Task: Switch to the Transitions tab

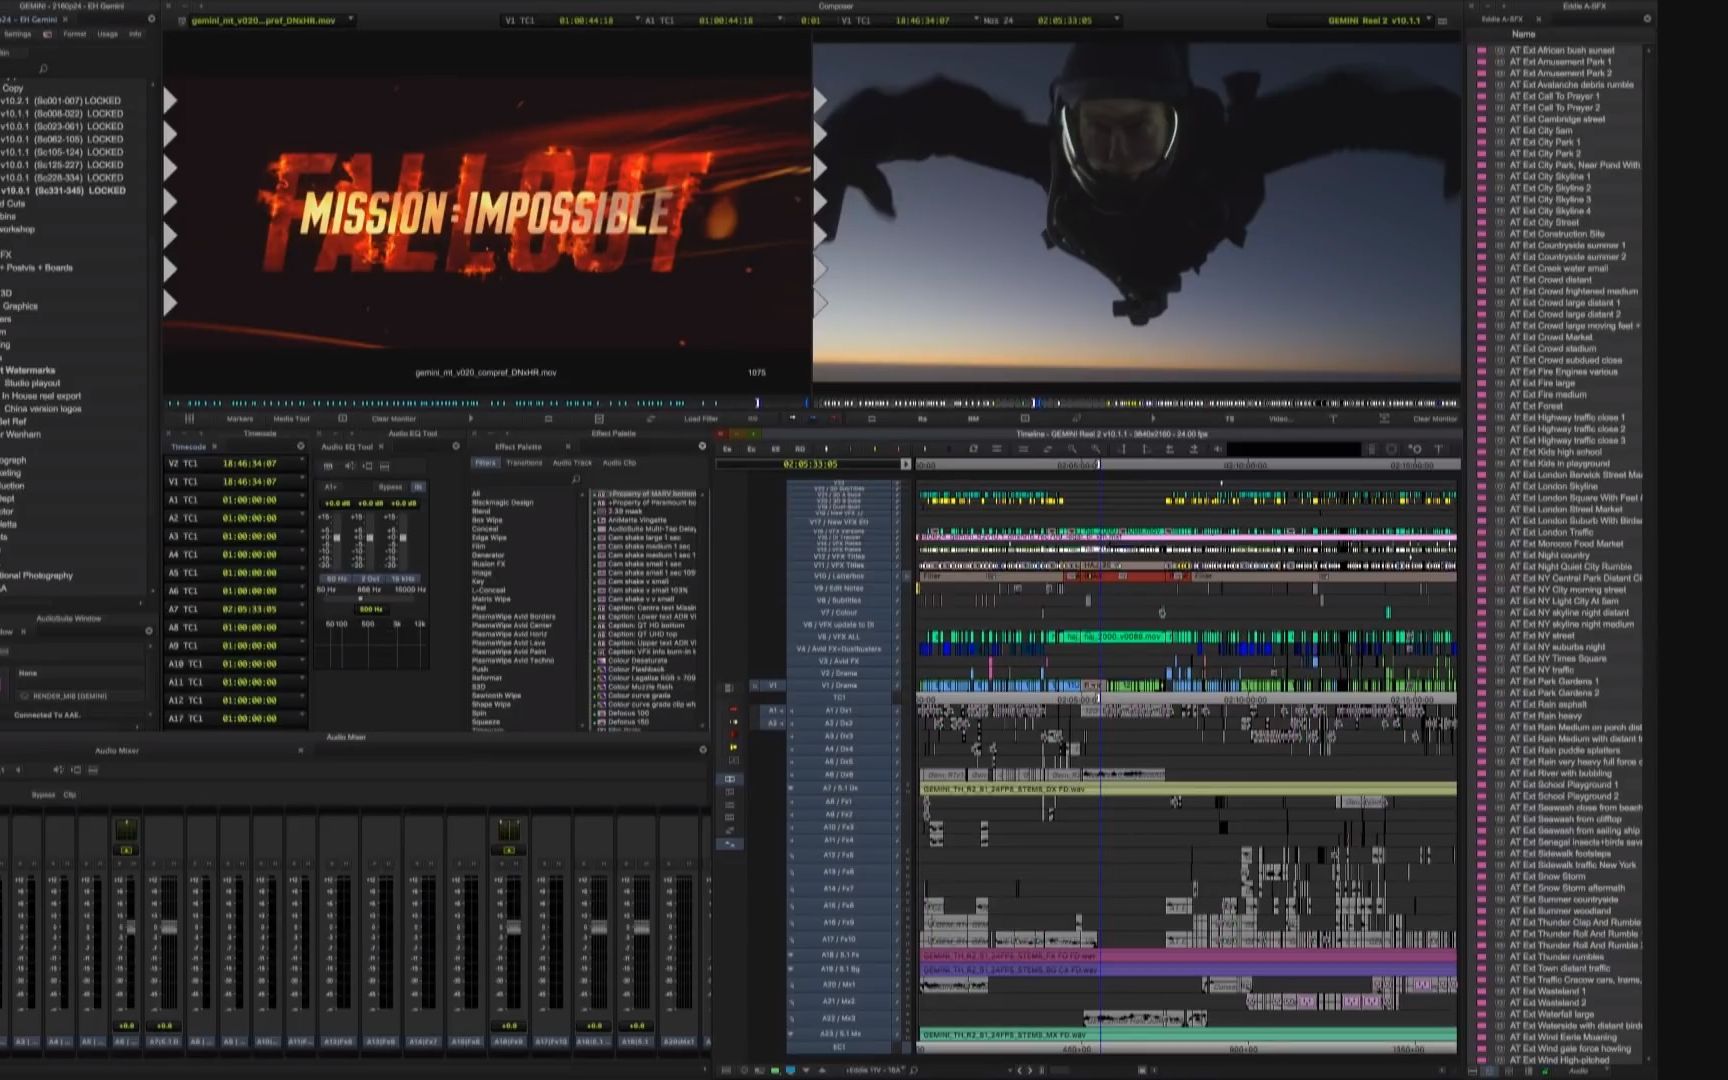Action: pyautogui.click(x=524, y=463)
